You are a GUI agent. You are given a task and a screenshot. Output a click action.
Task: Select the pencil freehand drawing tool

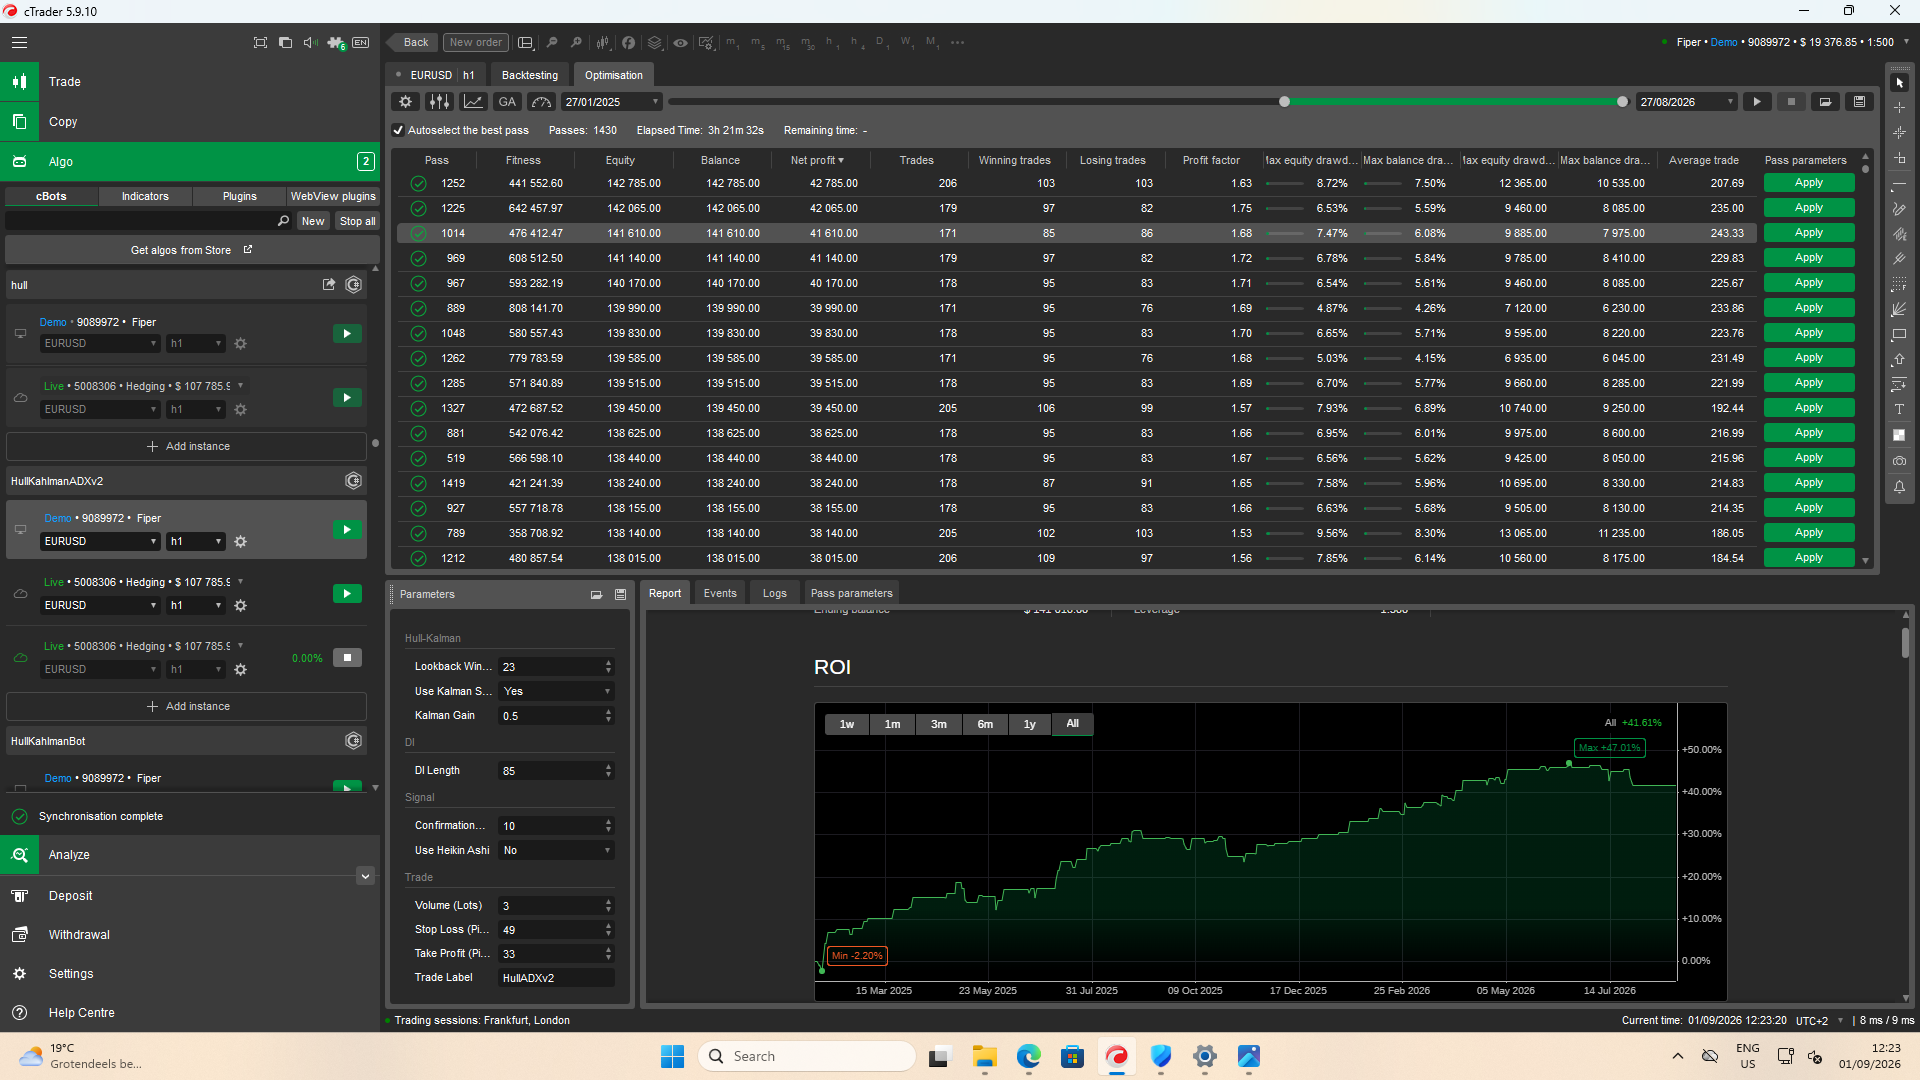click(1900, 209)
